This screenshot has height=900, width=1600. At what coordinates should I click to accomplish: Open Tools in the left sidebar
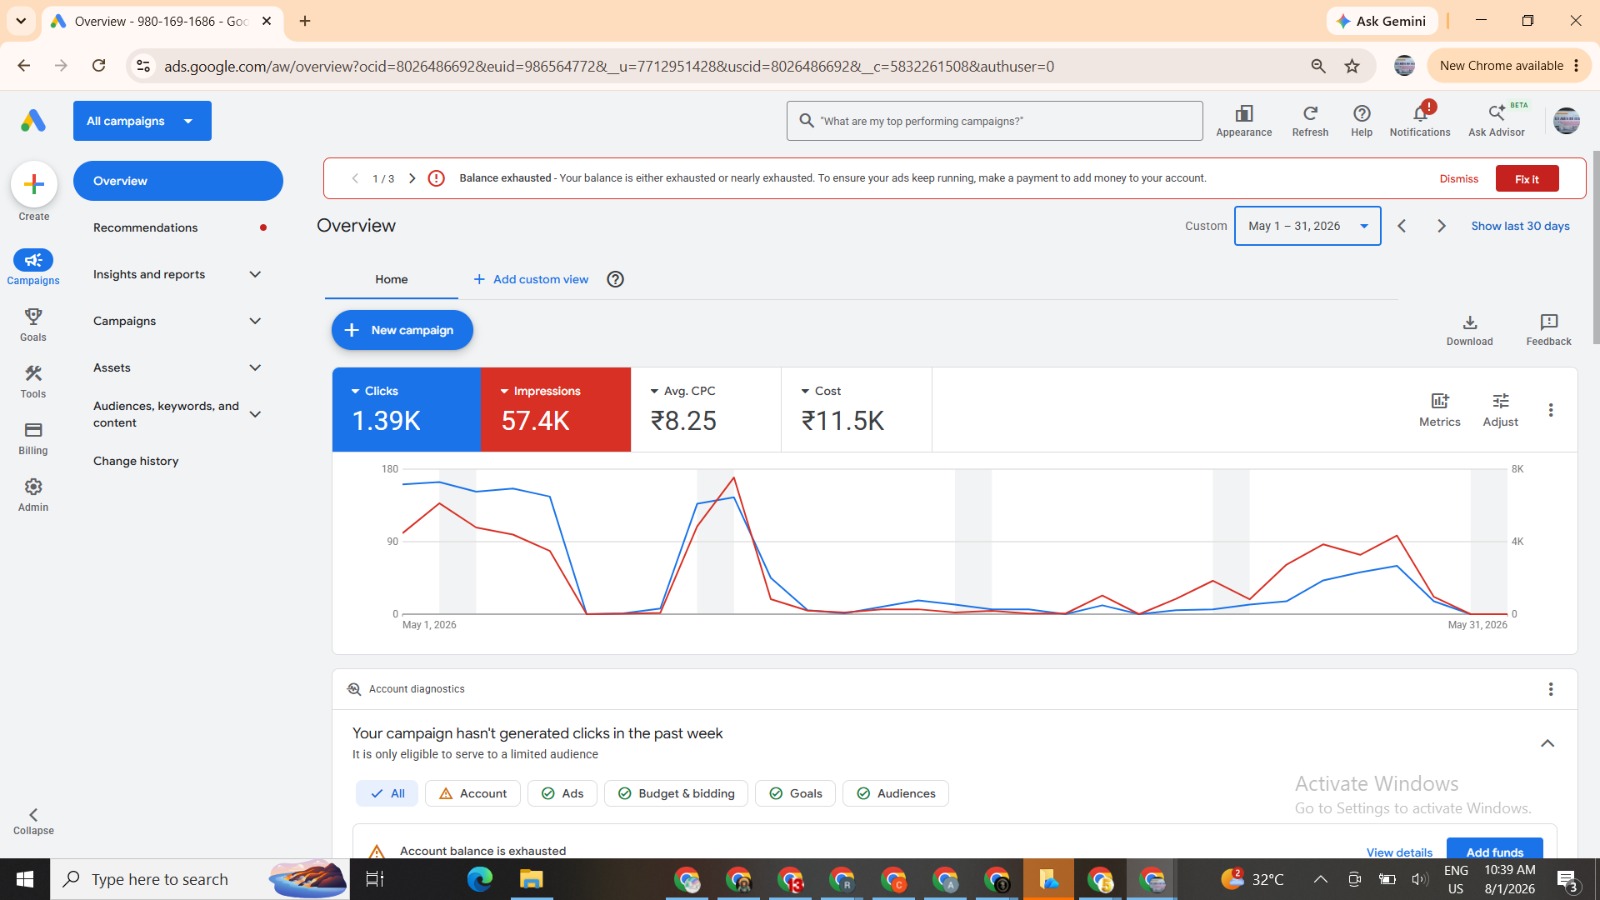click(x=33, y=381)
